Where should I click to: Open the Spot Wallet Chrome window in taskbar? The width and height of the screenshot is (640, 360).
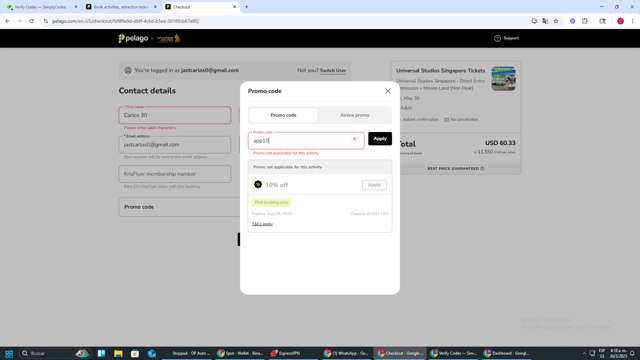click(x=240, y=353)
